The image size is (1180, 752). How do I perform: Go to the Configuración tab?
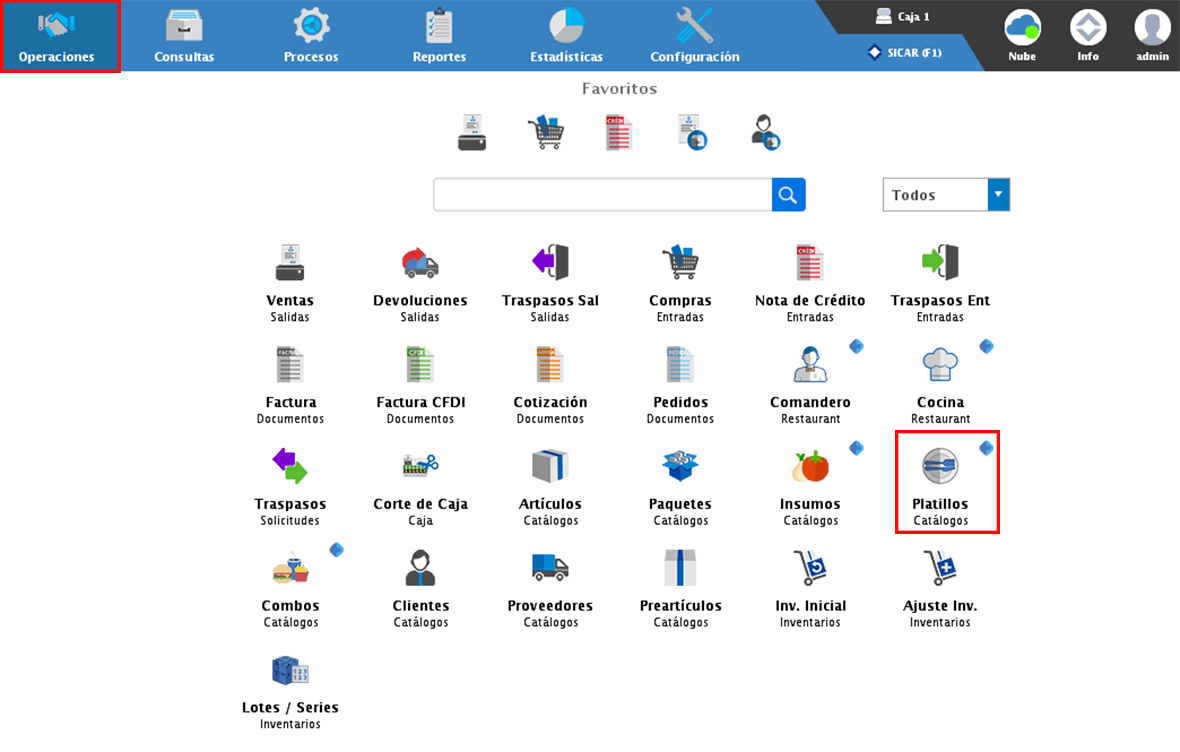(694, 36)
